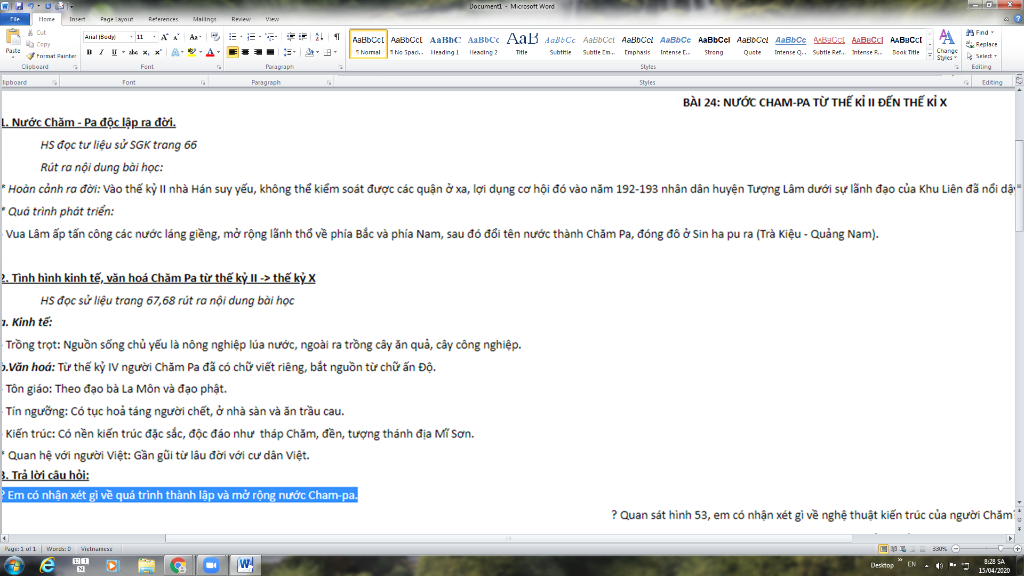This screenshot has height=576, width=1024.
Task: Click the Sort A-Z icon
Action: pyautogui.click(x=319, y=37)
